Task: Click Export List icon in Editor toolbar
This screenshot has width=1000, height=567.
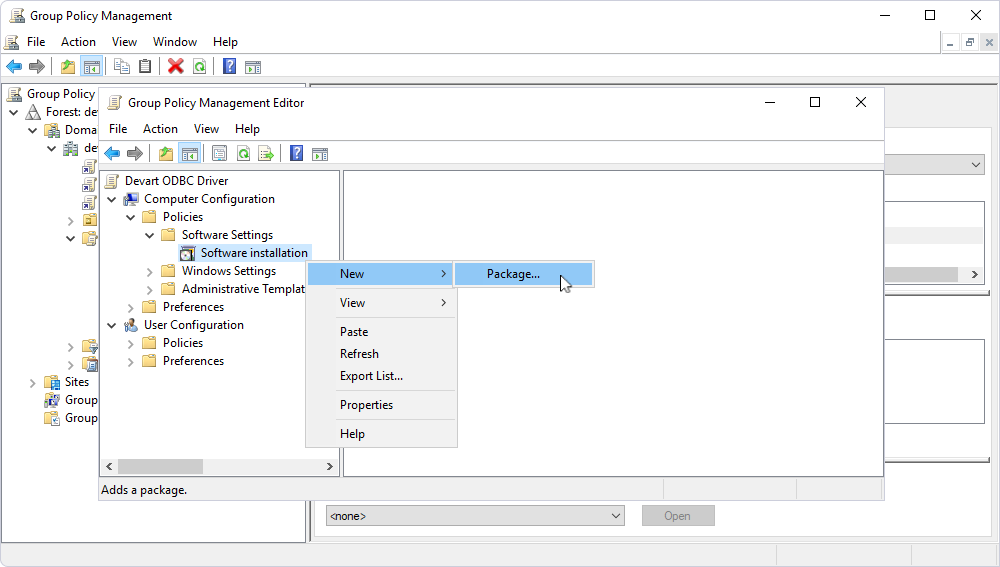Action: tap(266, 154)
